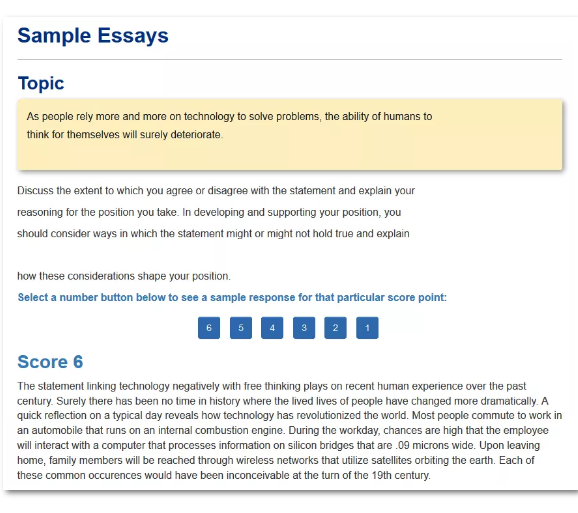Show the score 1 sample response

[x=367, y=328]
